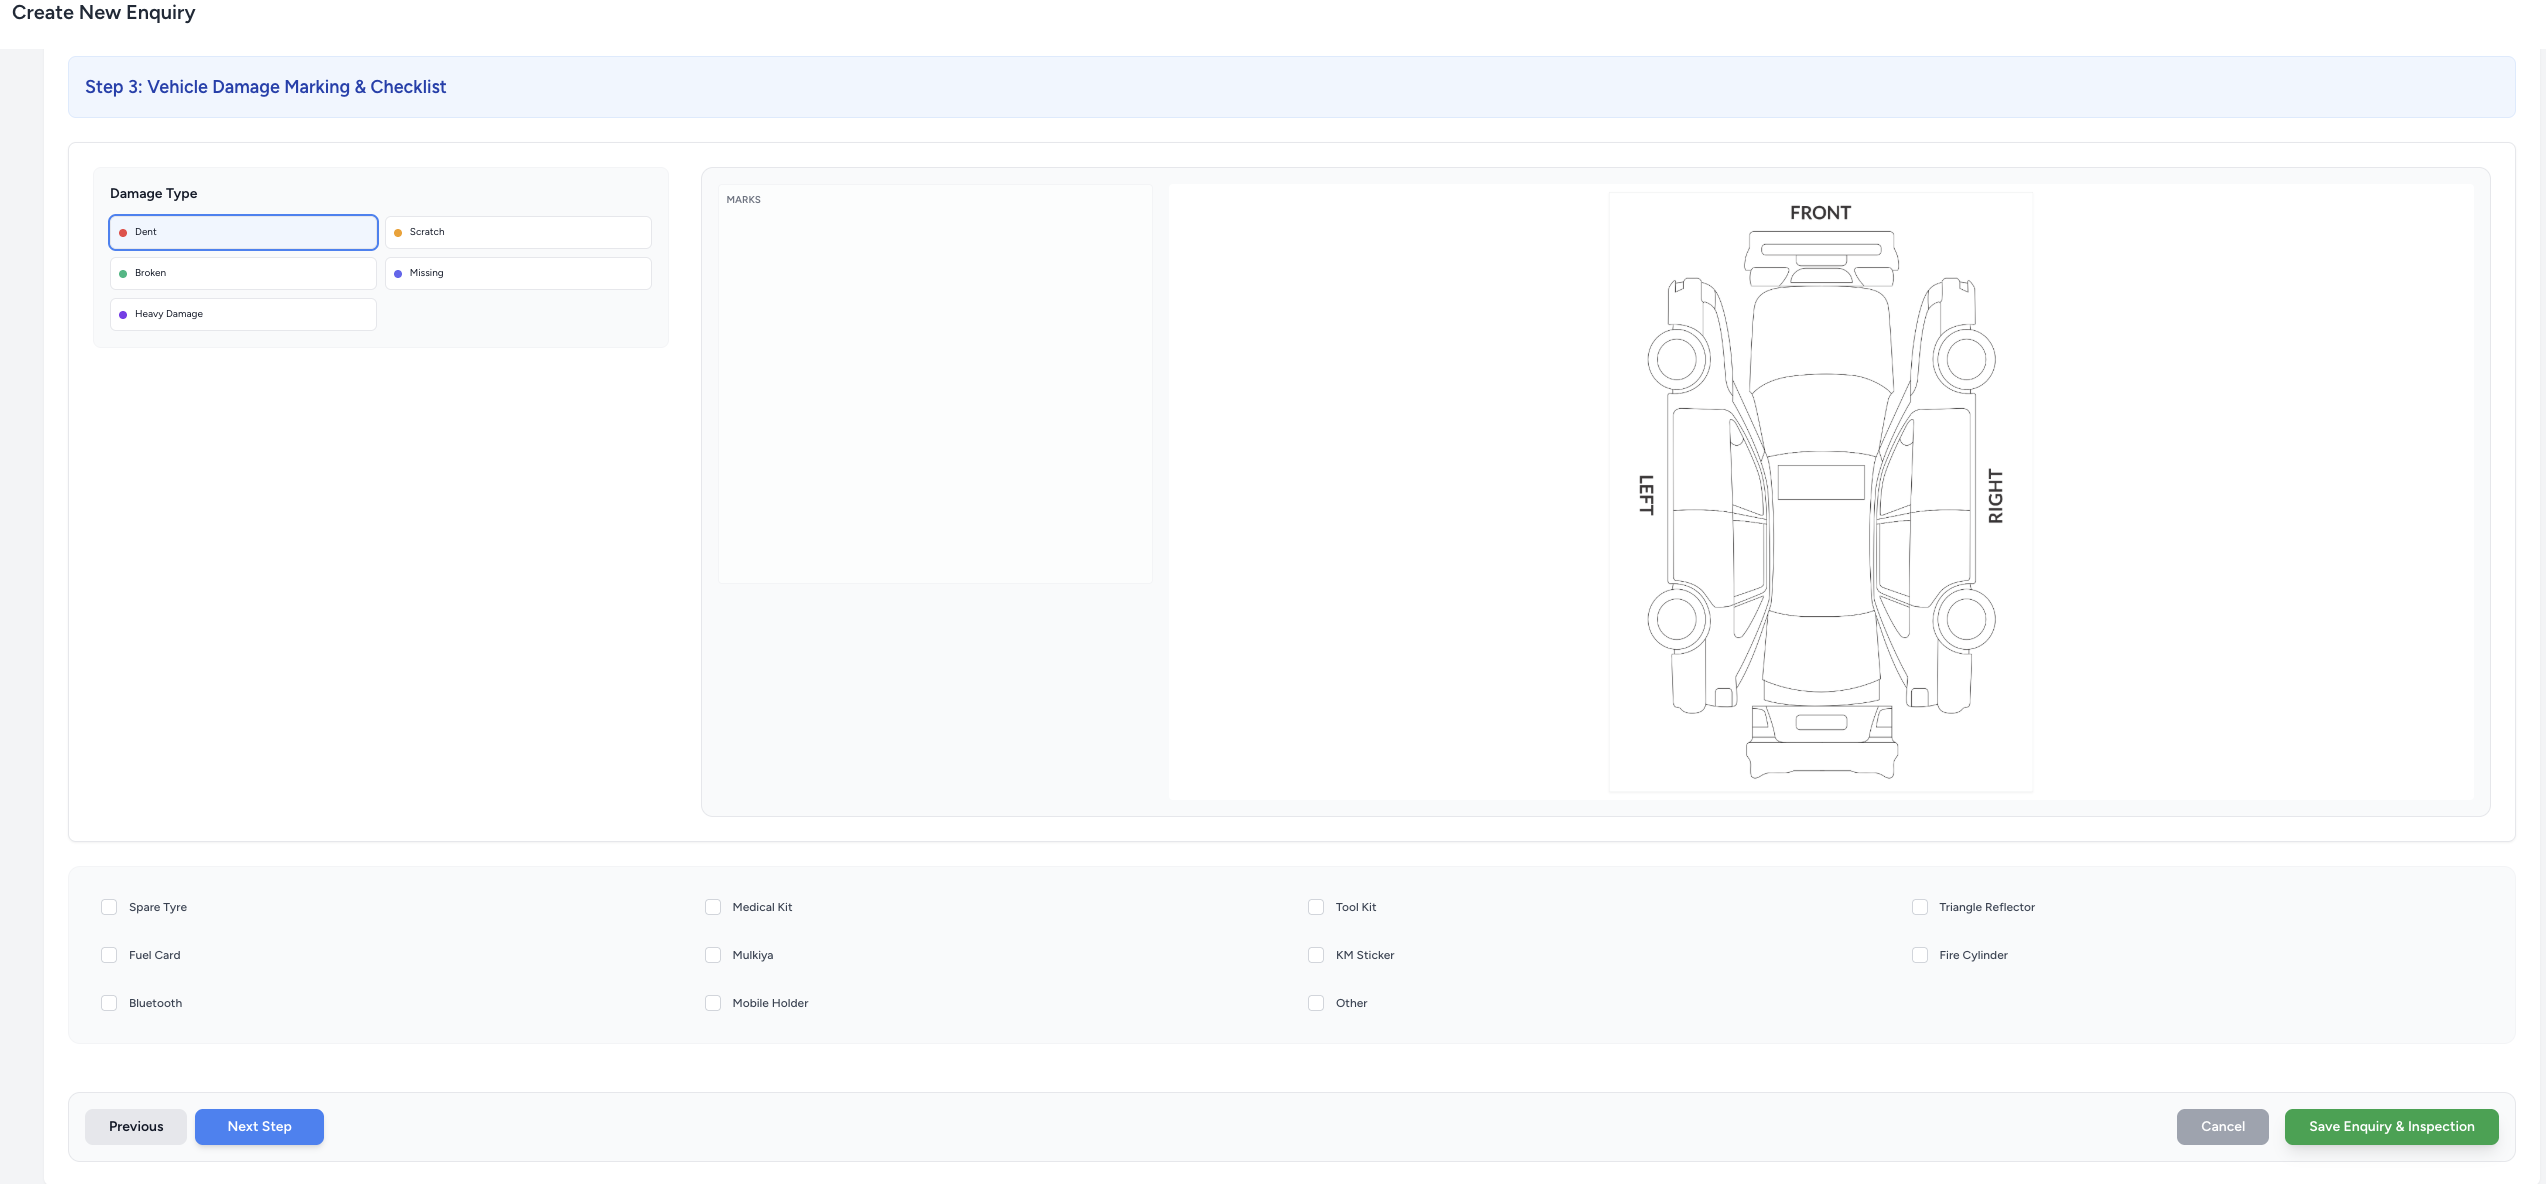Click Save Enquiry & Inspection

(x=2391, y=1127)
